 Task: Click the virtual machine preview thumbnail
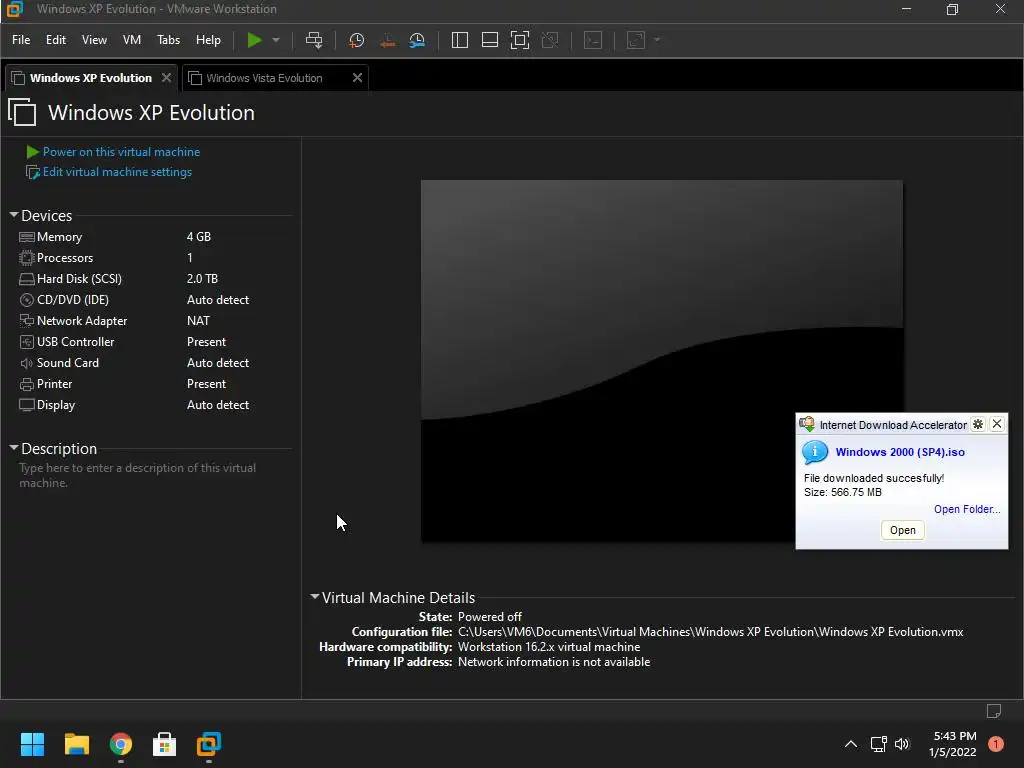pos(662,361)
